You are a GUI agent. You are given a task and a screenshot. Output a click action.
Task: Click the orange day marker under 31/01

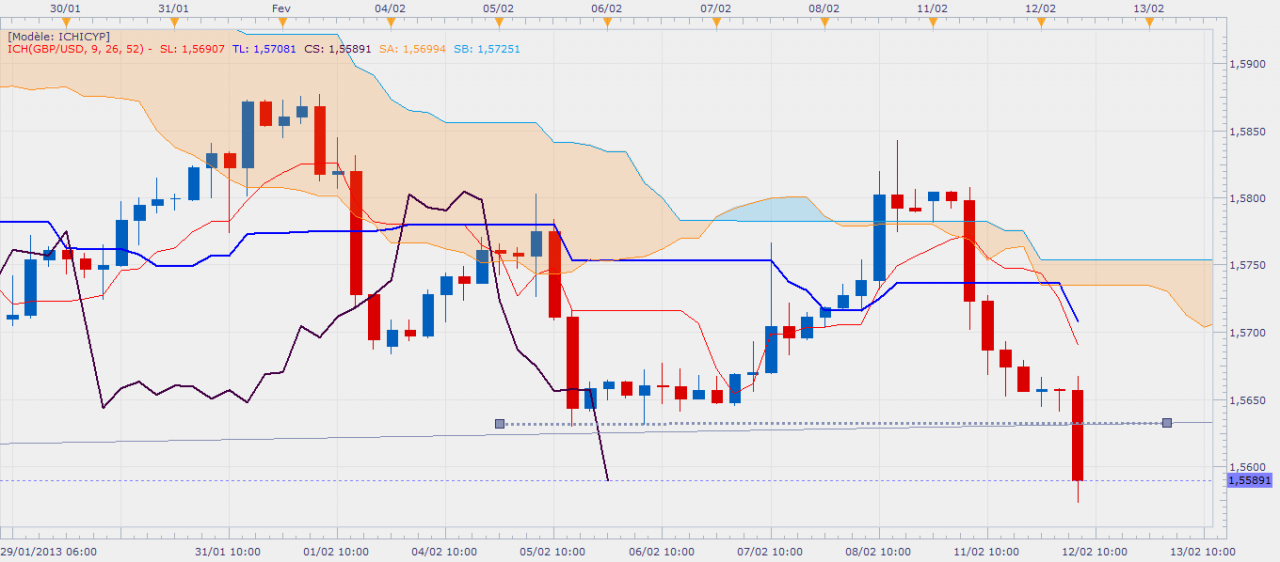[176, 21]
